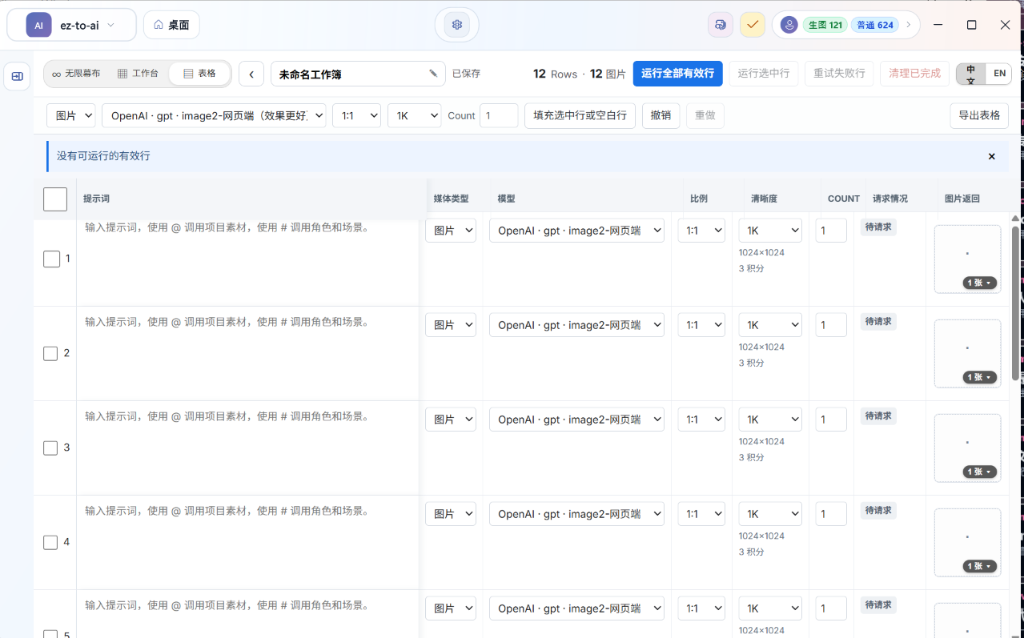The width and height of the screenshot is (1024, 638).
Task: Click row 4 image return placeholder
Action: point(967,542)
